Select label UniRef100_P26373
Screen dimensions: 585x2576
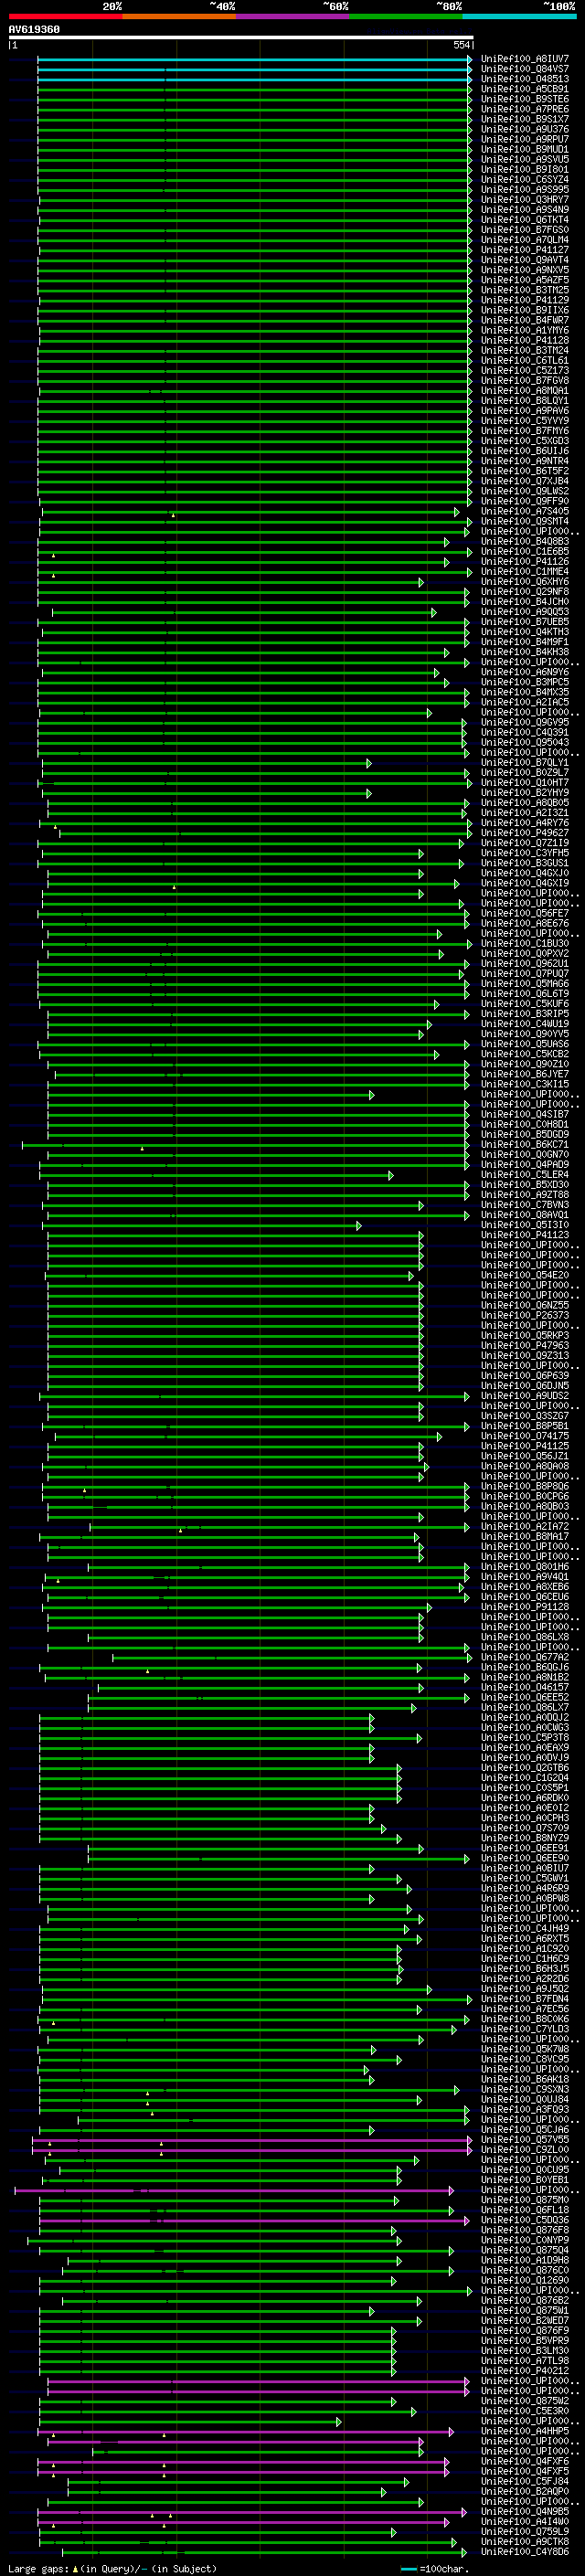click(524, 1315)
